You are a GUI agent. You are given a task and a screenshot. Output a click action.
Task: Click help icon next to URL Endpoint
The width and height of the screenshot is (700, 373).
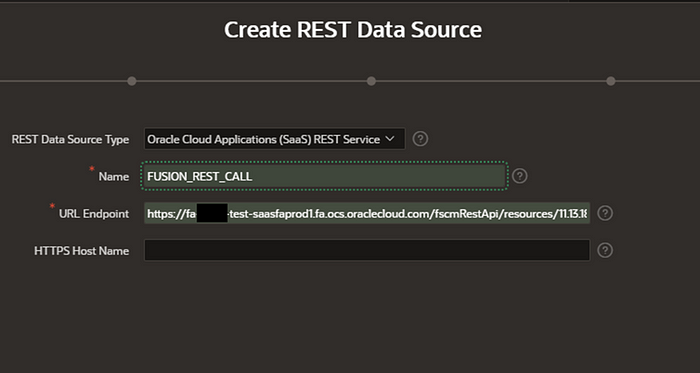tap(605, 213)
